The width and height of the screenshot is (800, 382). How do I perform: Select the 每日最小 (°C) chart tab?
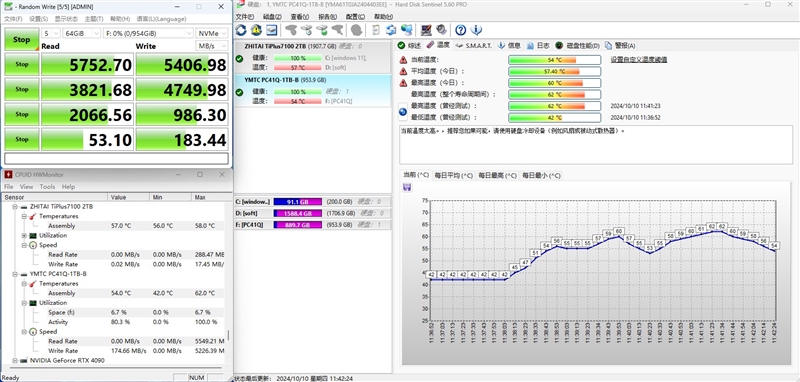[541, 175]
